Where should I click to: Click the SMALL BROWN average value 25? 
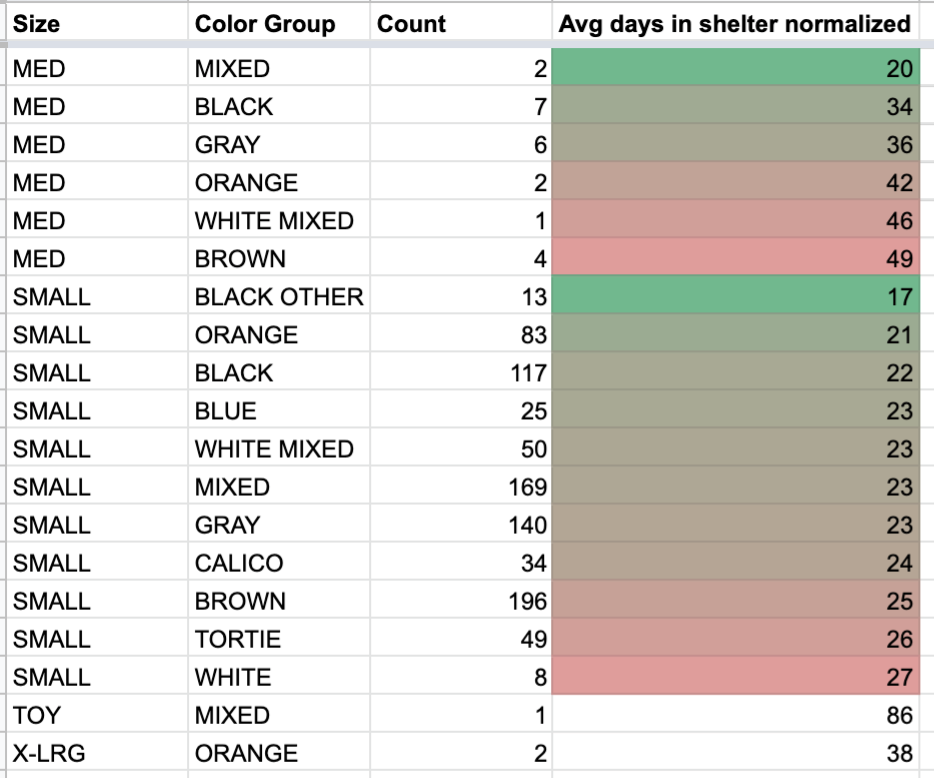click(736, 601)
